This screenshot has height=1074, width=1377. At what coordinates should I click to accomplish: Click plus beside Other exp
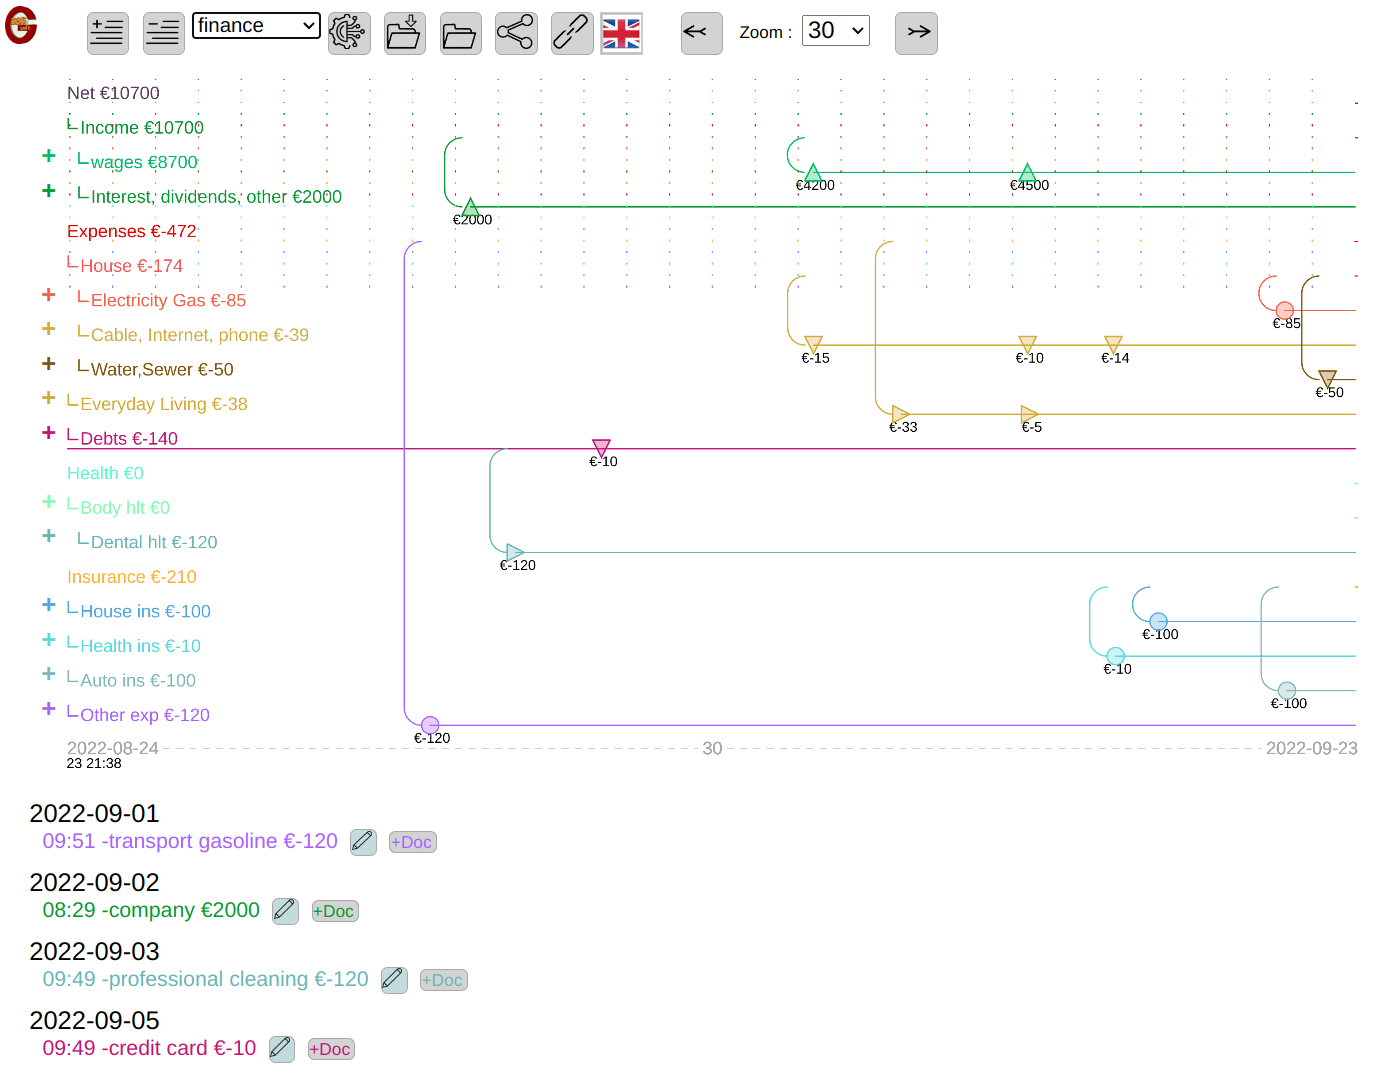(48, 708)
